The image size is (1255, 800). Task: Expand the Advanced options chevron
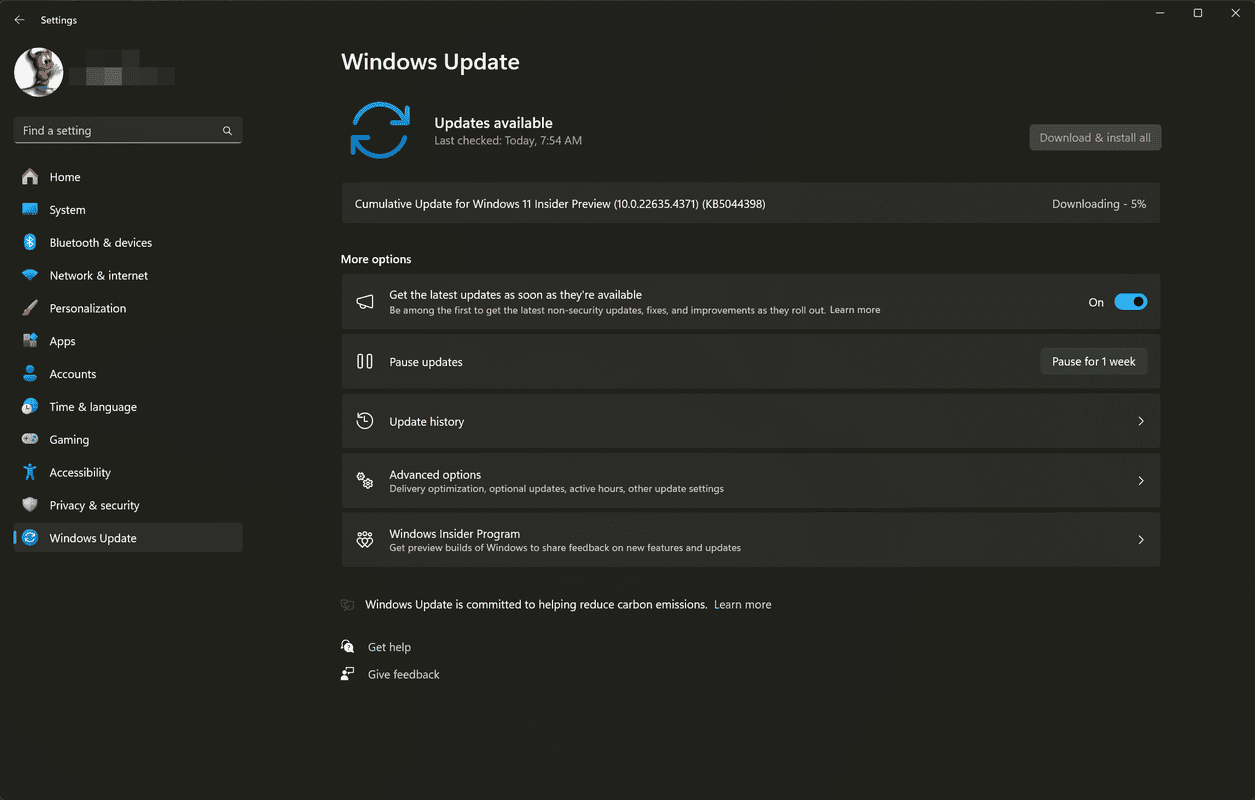1141,481
